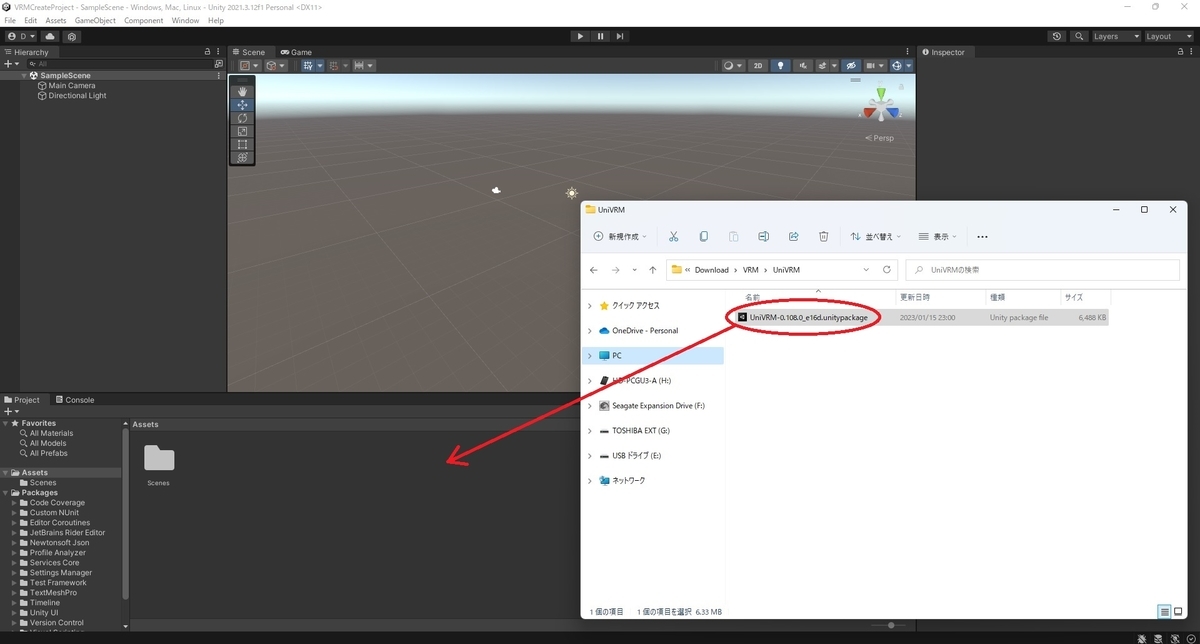1200x644 pixels.
Task: Select the Transform tool in Scene toolbar
Action: [242, 157]
